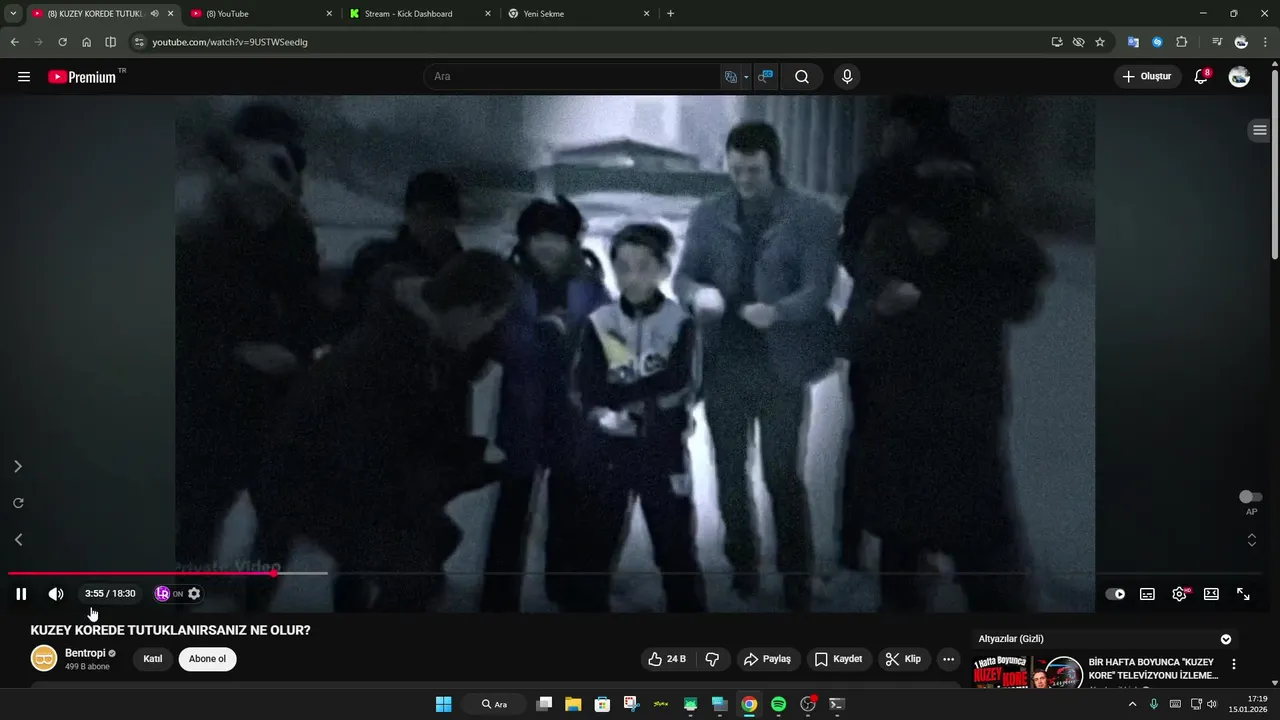Open the recommended Kuzey Kore thumbnail
The width and height of the screenshot is (1280, 720).
click(x=1028, y=672)
